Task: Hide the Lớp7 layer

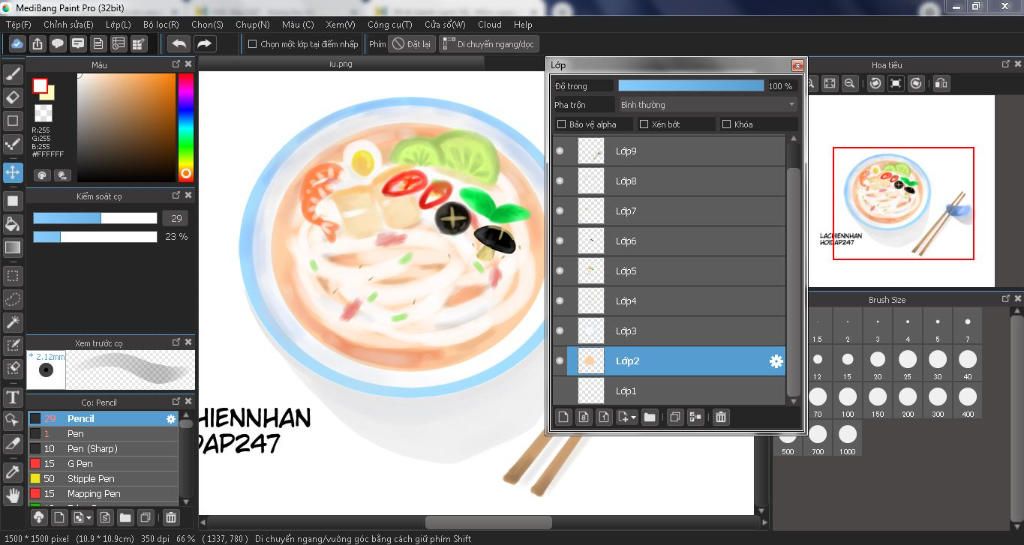Action: 560,211
